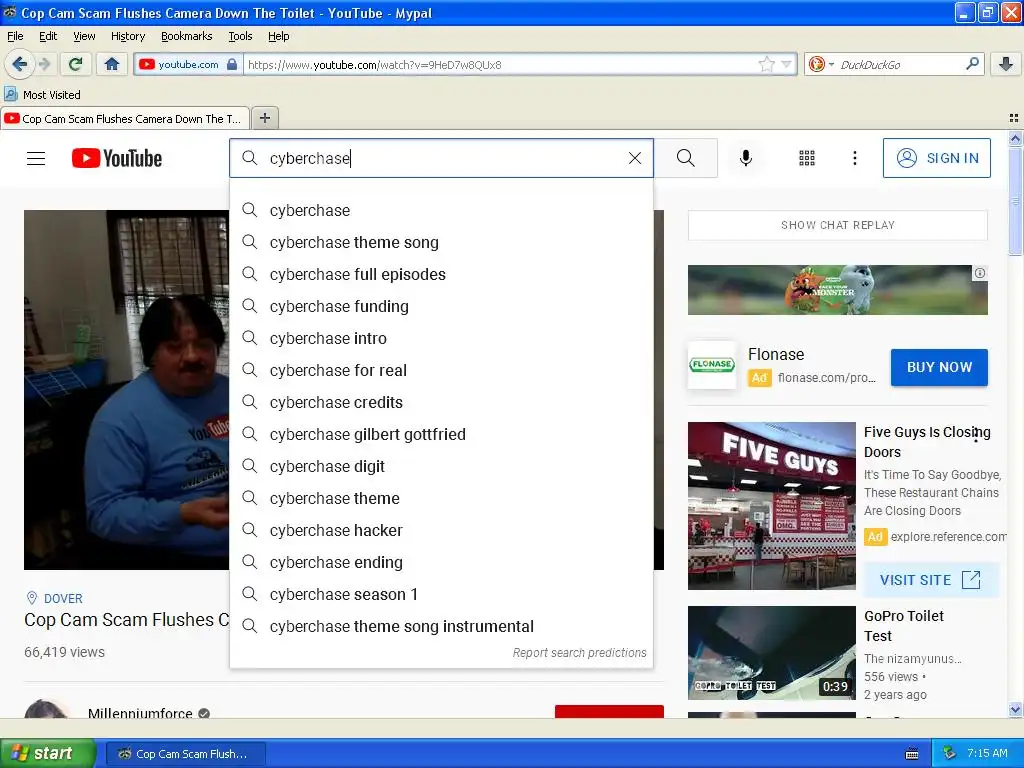Select the Cop Cam Scam taskbar button
Image resolution: width=1024 pixels, height=768 pixels.
tap(185, 754)
